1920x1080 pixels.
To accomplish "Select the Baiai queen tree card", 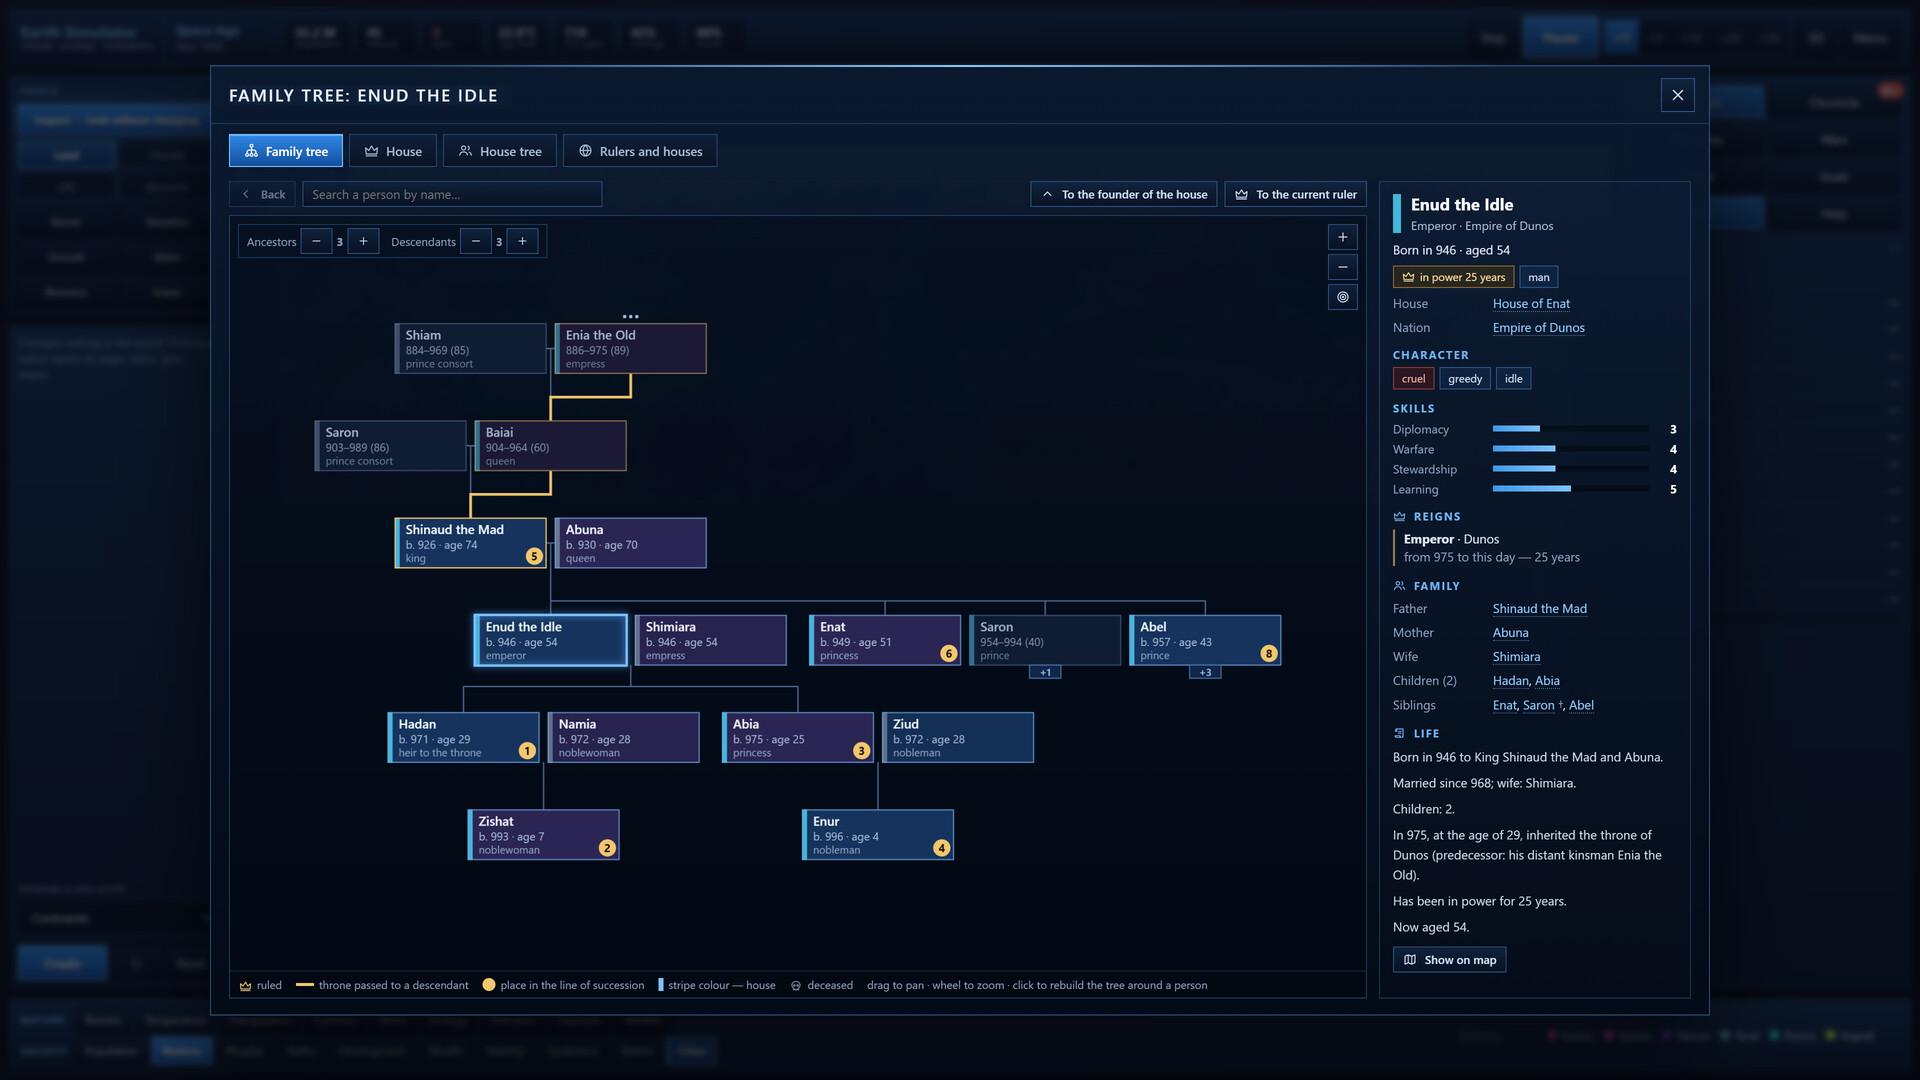I will [x=551, y=446].
